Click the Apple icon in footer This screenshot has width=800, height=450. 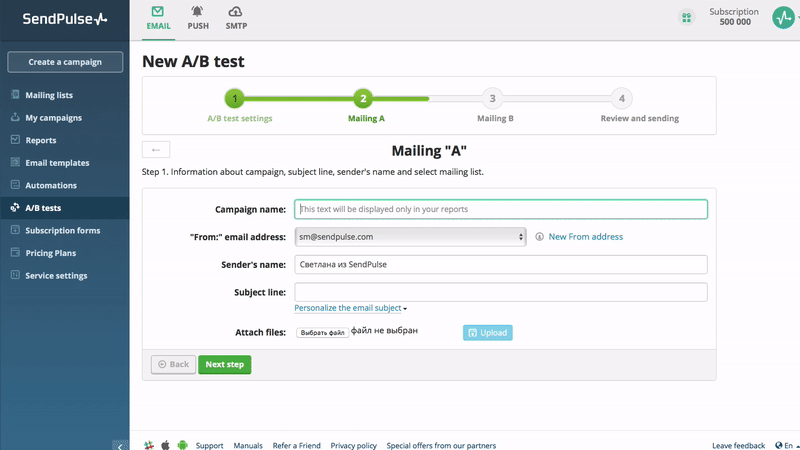165,445
